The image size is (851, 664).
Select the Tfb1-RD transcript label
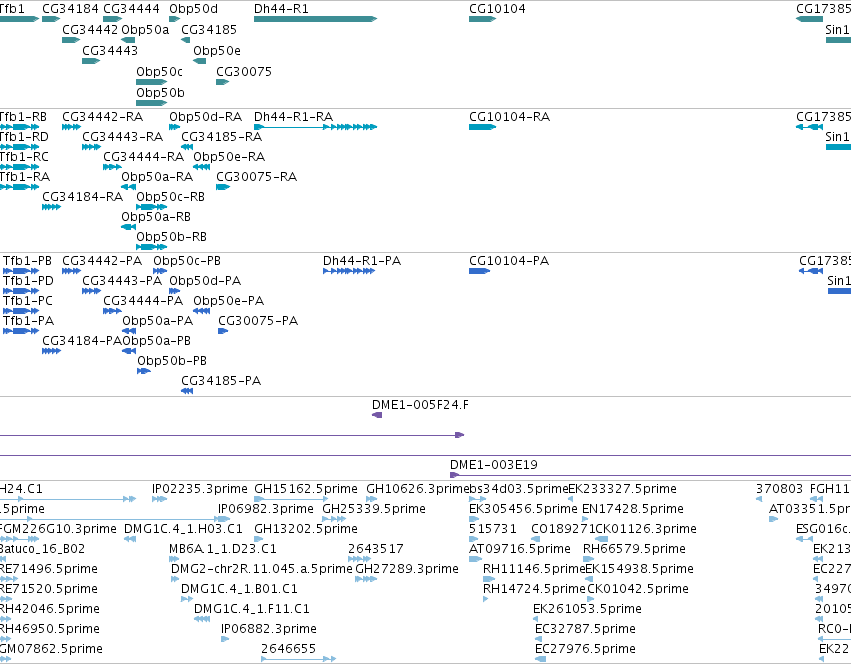(x=24, y=137)
